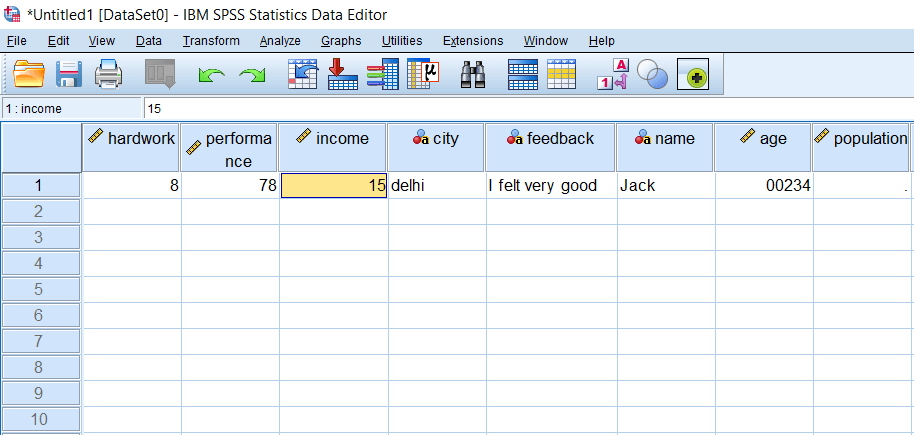Select the income column header
Viewport: 914px width, 435px height.
[x=333, y=147]
